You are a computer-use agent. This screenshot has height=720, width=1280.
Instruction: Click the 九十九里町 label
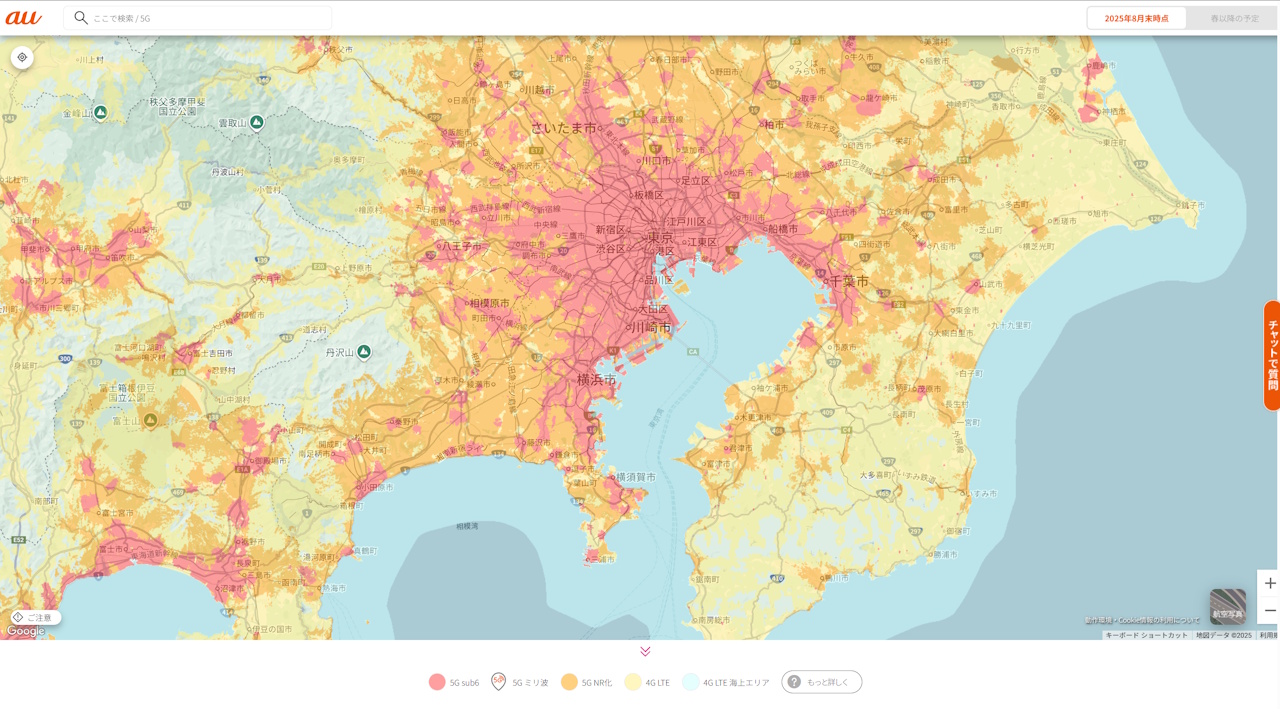point(1011,325)
